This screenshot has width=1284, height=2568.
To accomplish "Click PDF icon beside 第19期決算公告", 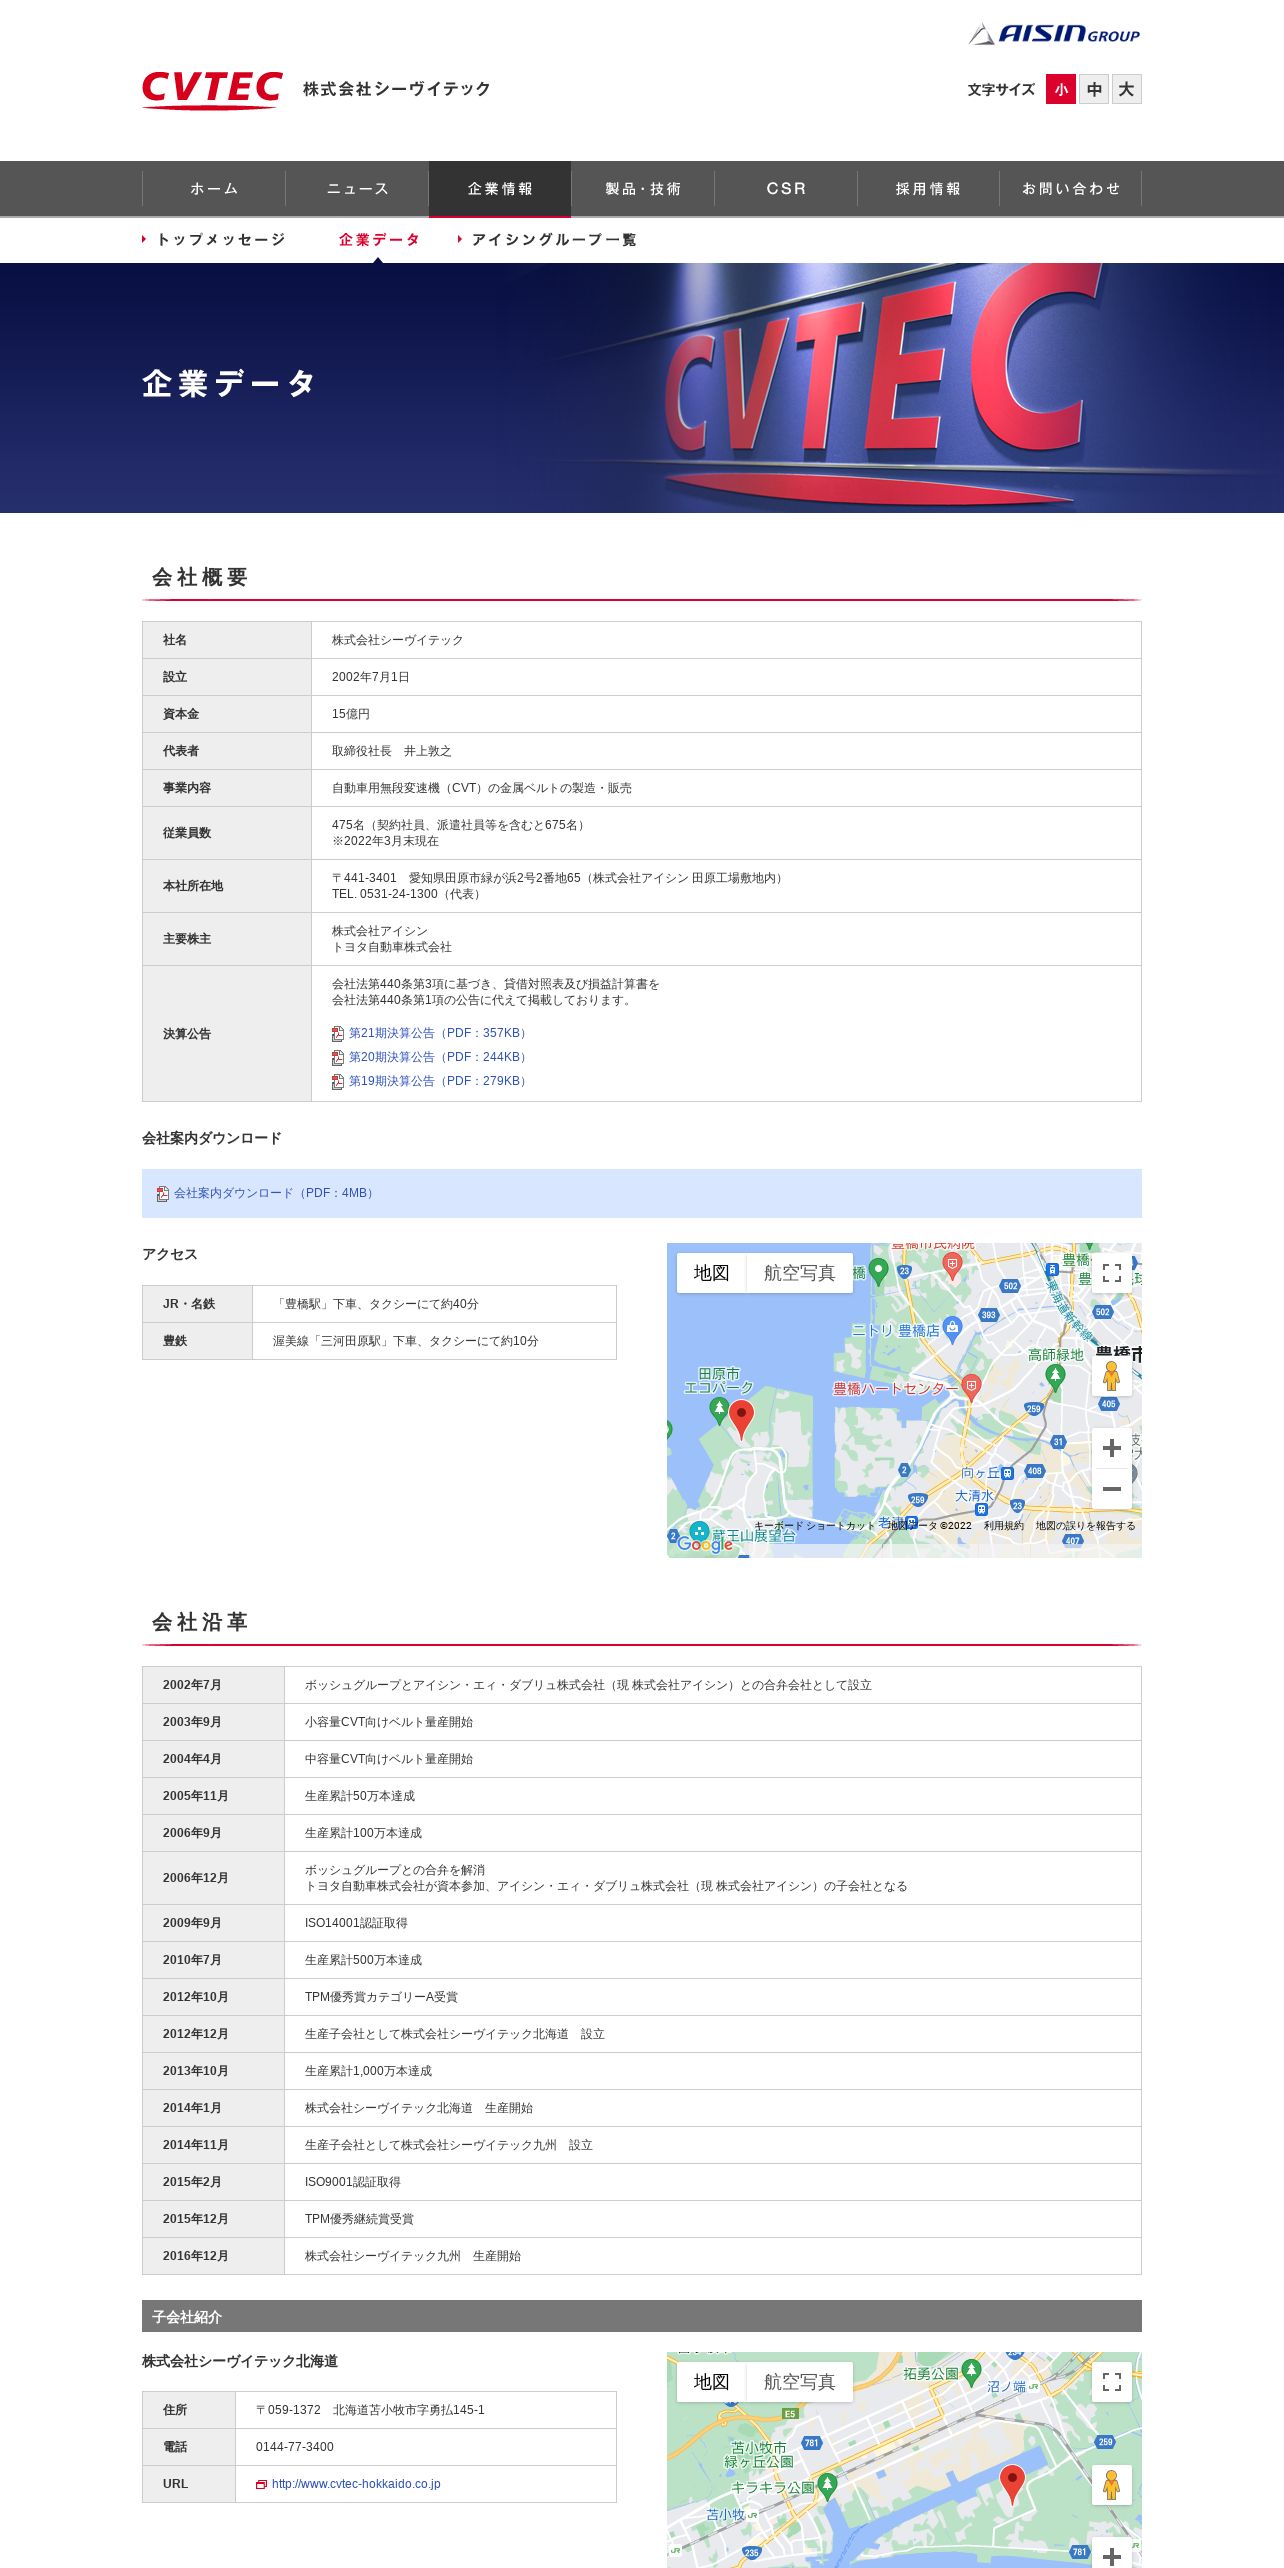I will click(x=338, y=1082).
